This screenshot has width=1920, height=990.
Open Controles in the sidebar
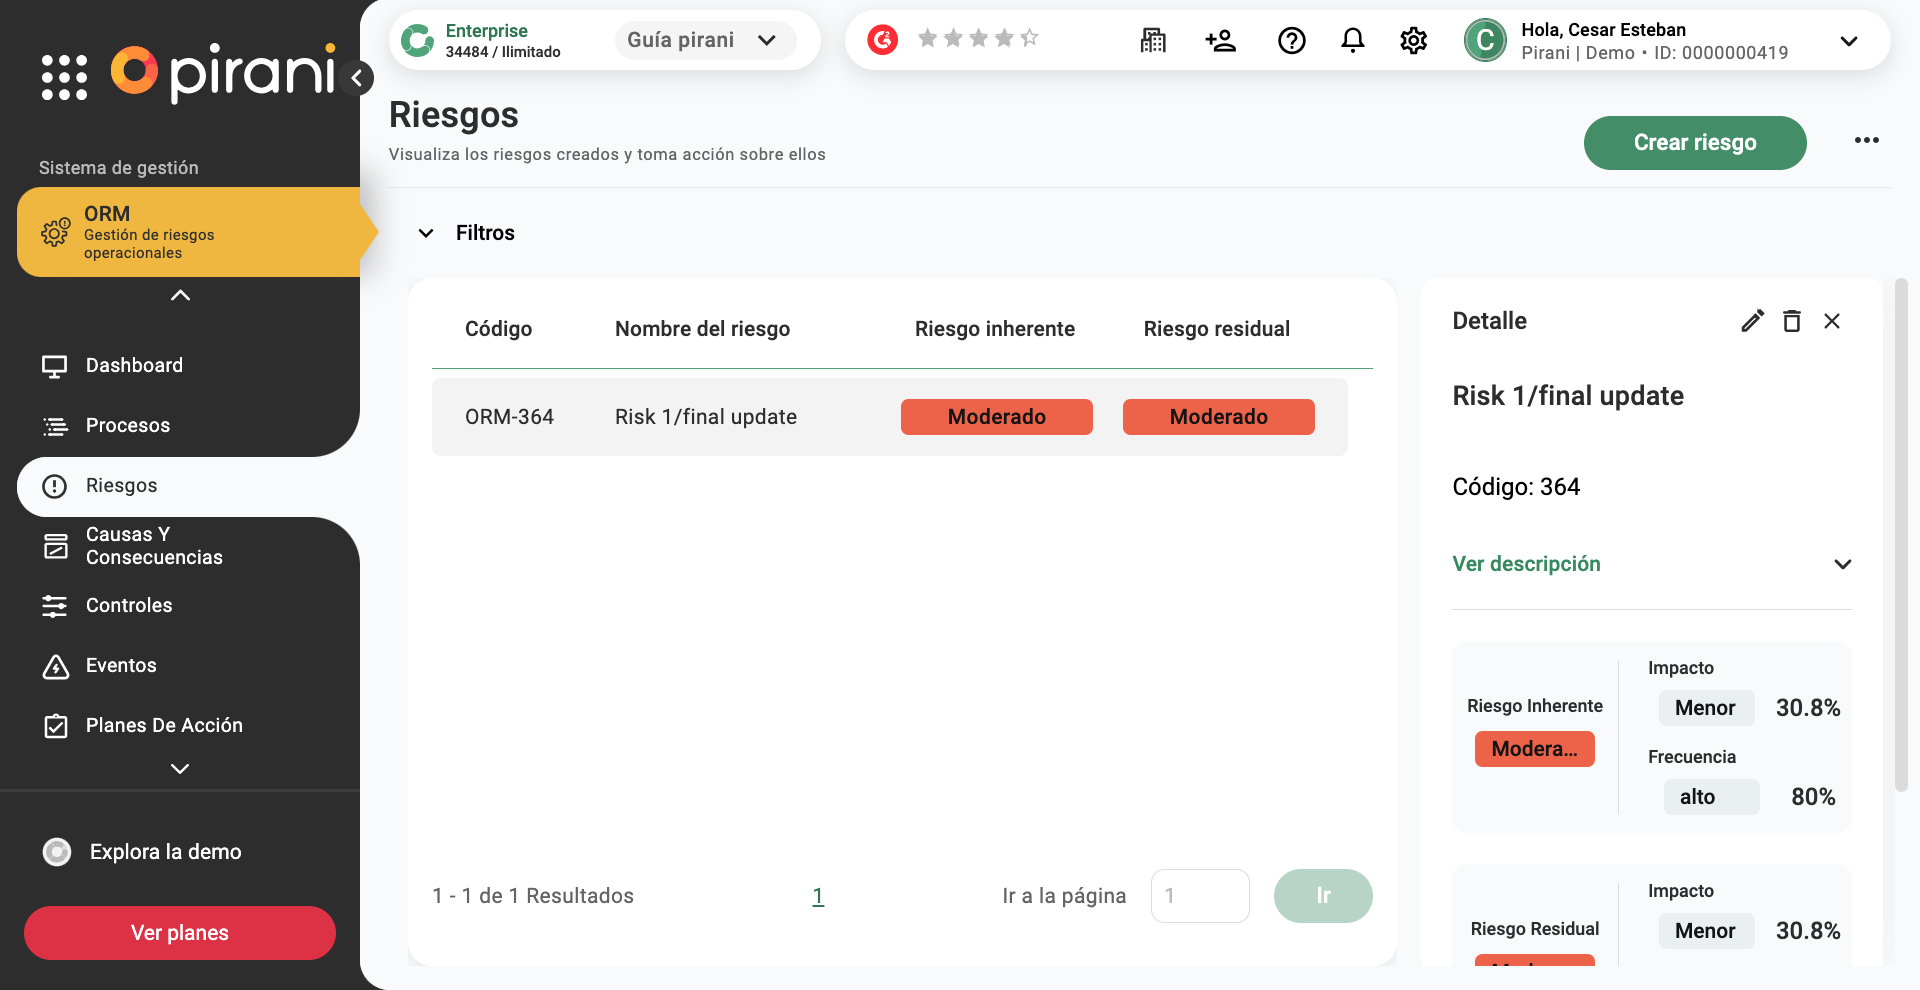[x=129, y=605]
